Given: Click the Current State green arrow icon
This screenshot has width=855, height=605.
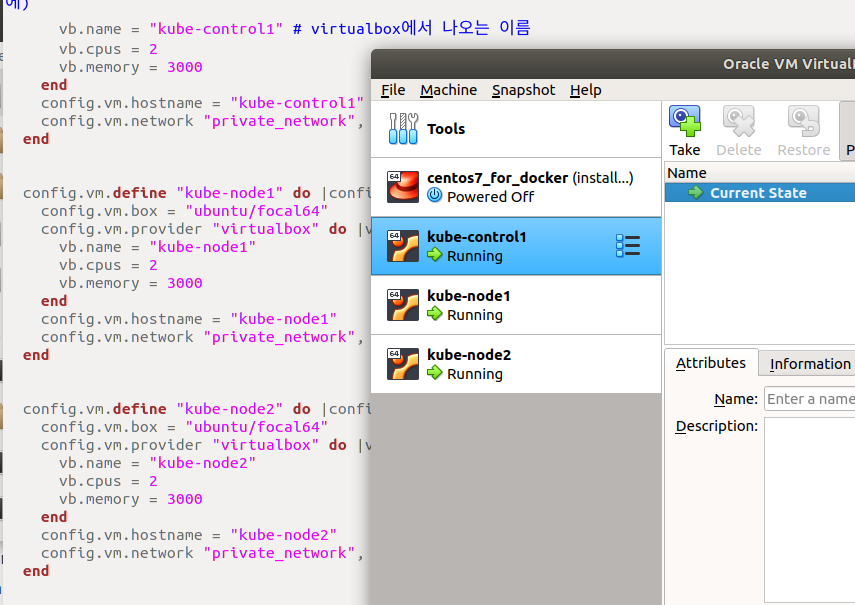Looking at the screenshot, I should [696, 192].
